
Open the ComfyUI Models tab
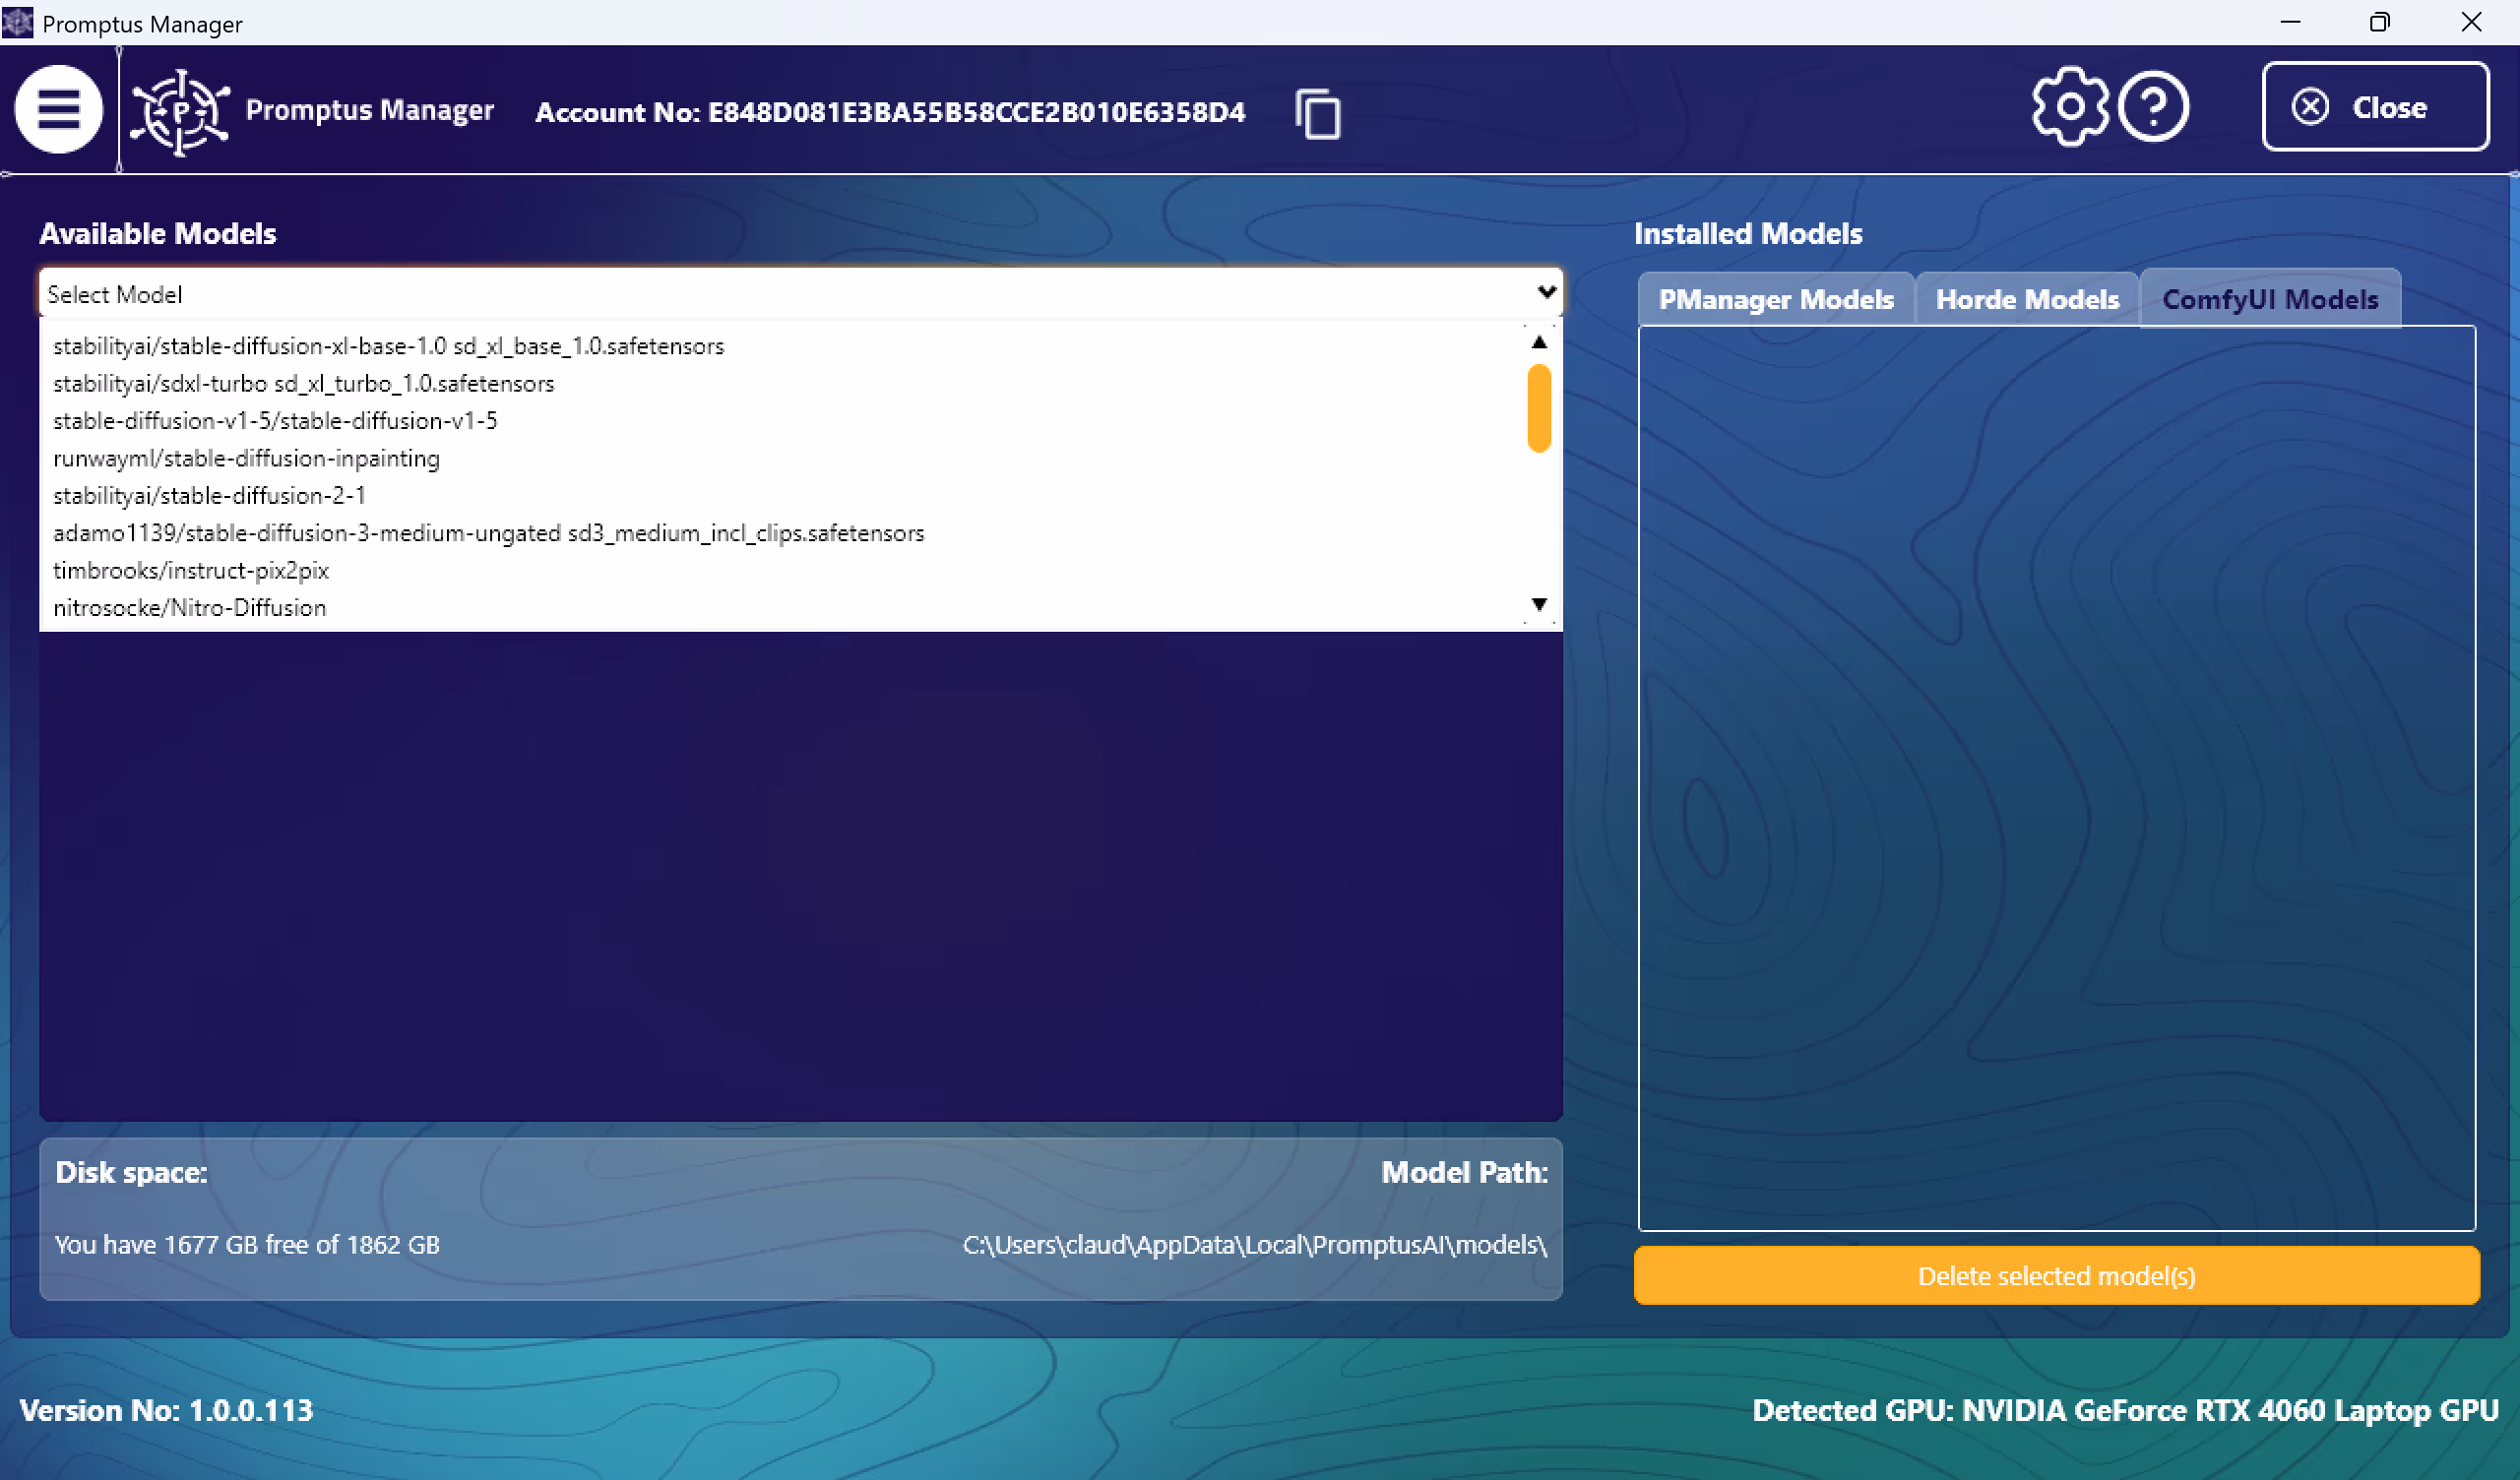pos(2270,298)
